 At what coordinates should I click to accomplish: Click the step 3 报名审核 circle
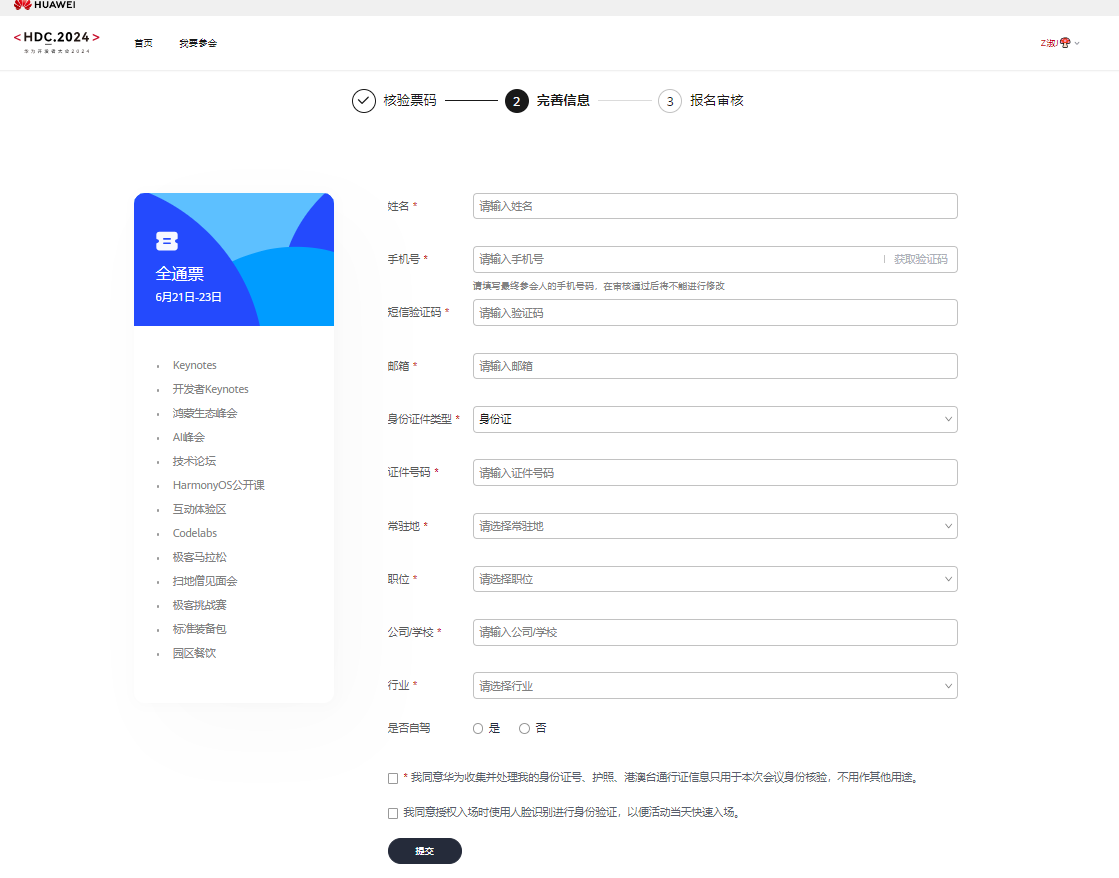[x=669, y=101]
